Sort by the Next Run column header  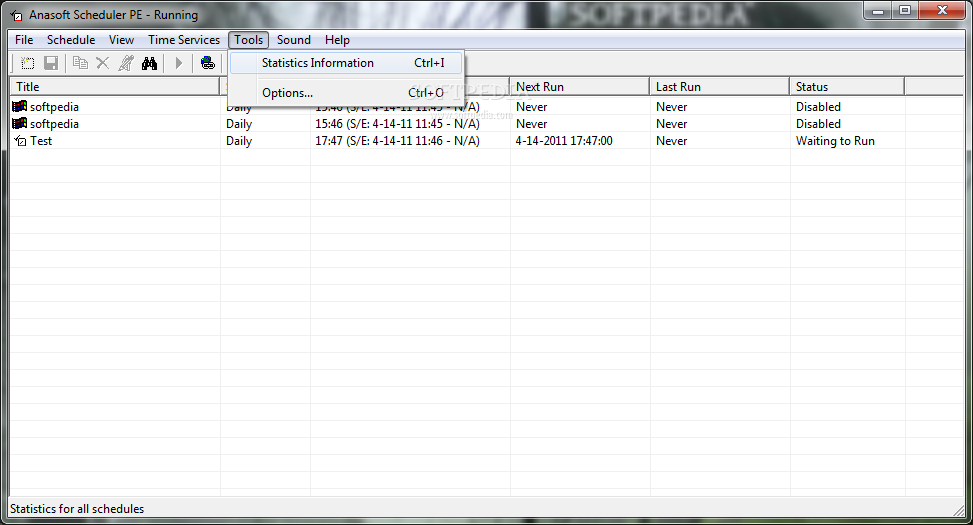[579, 87]
